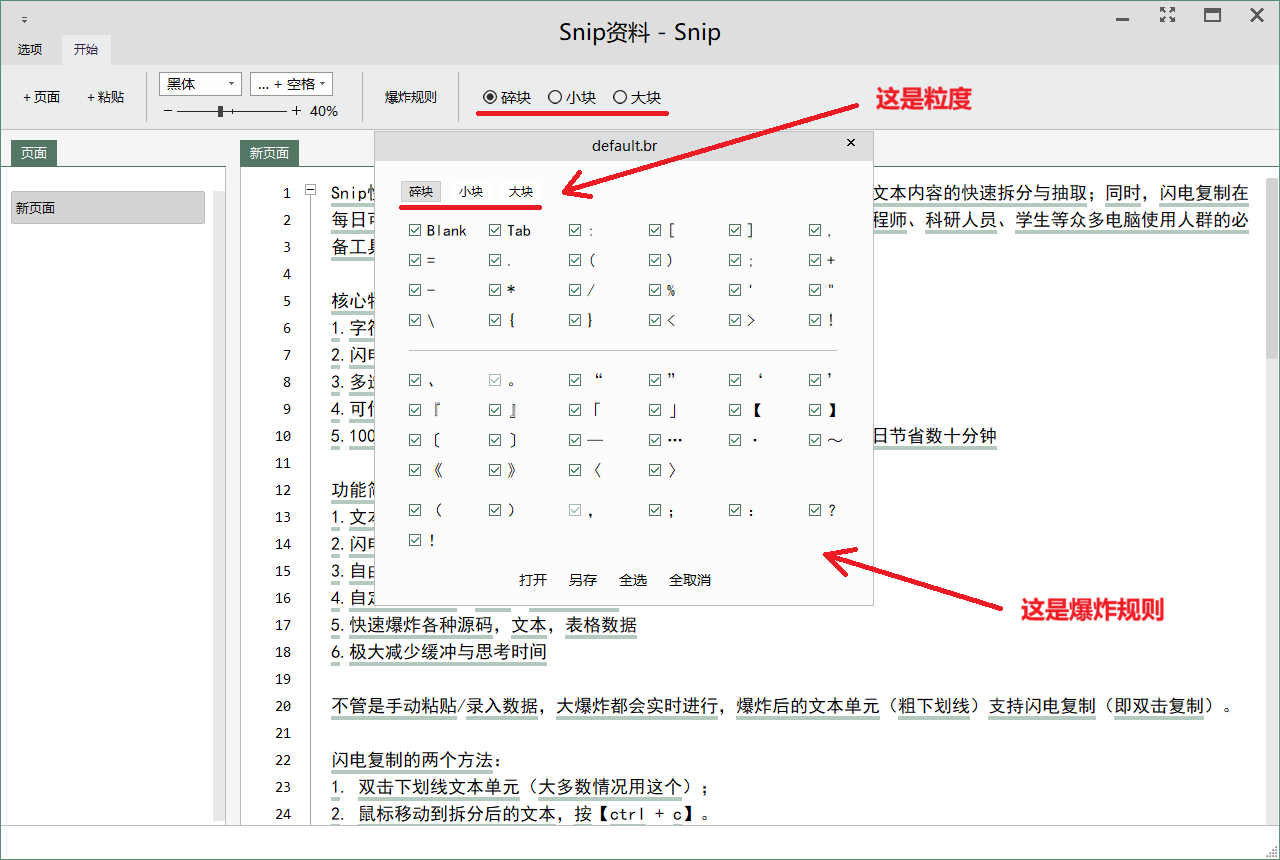Select the 碎块 radio button in toolbar

click(506, 97)
